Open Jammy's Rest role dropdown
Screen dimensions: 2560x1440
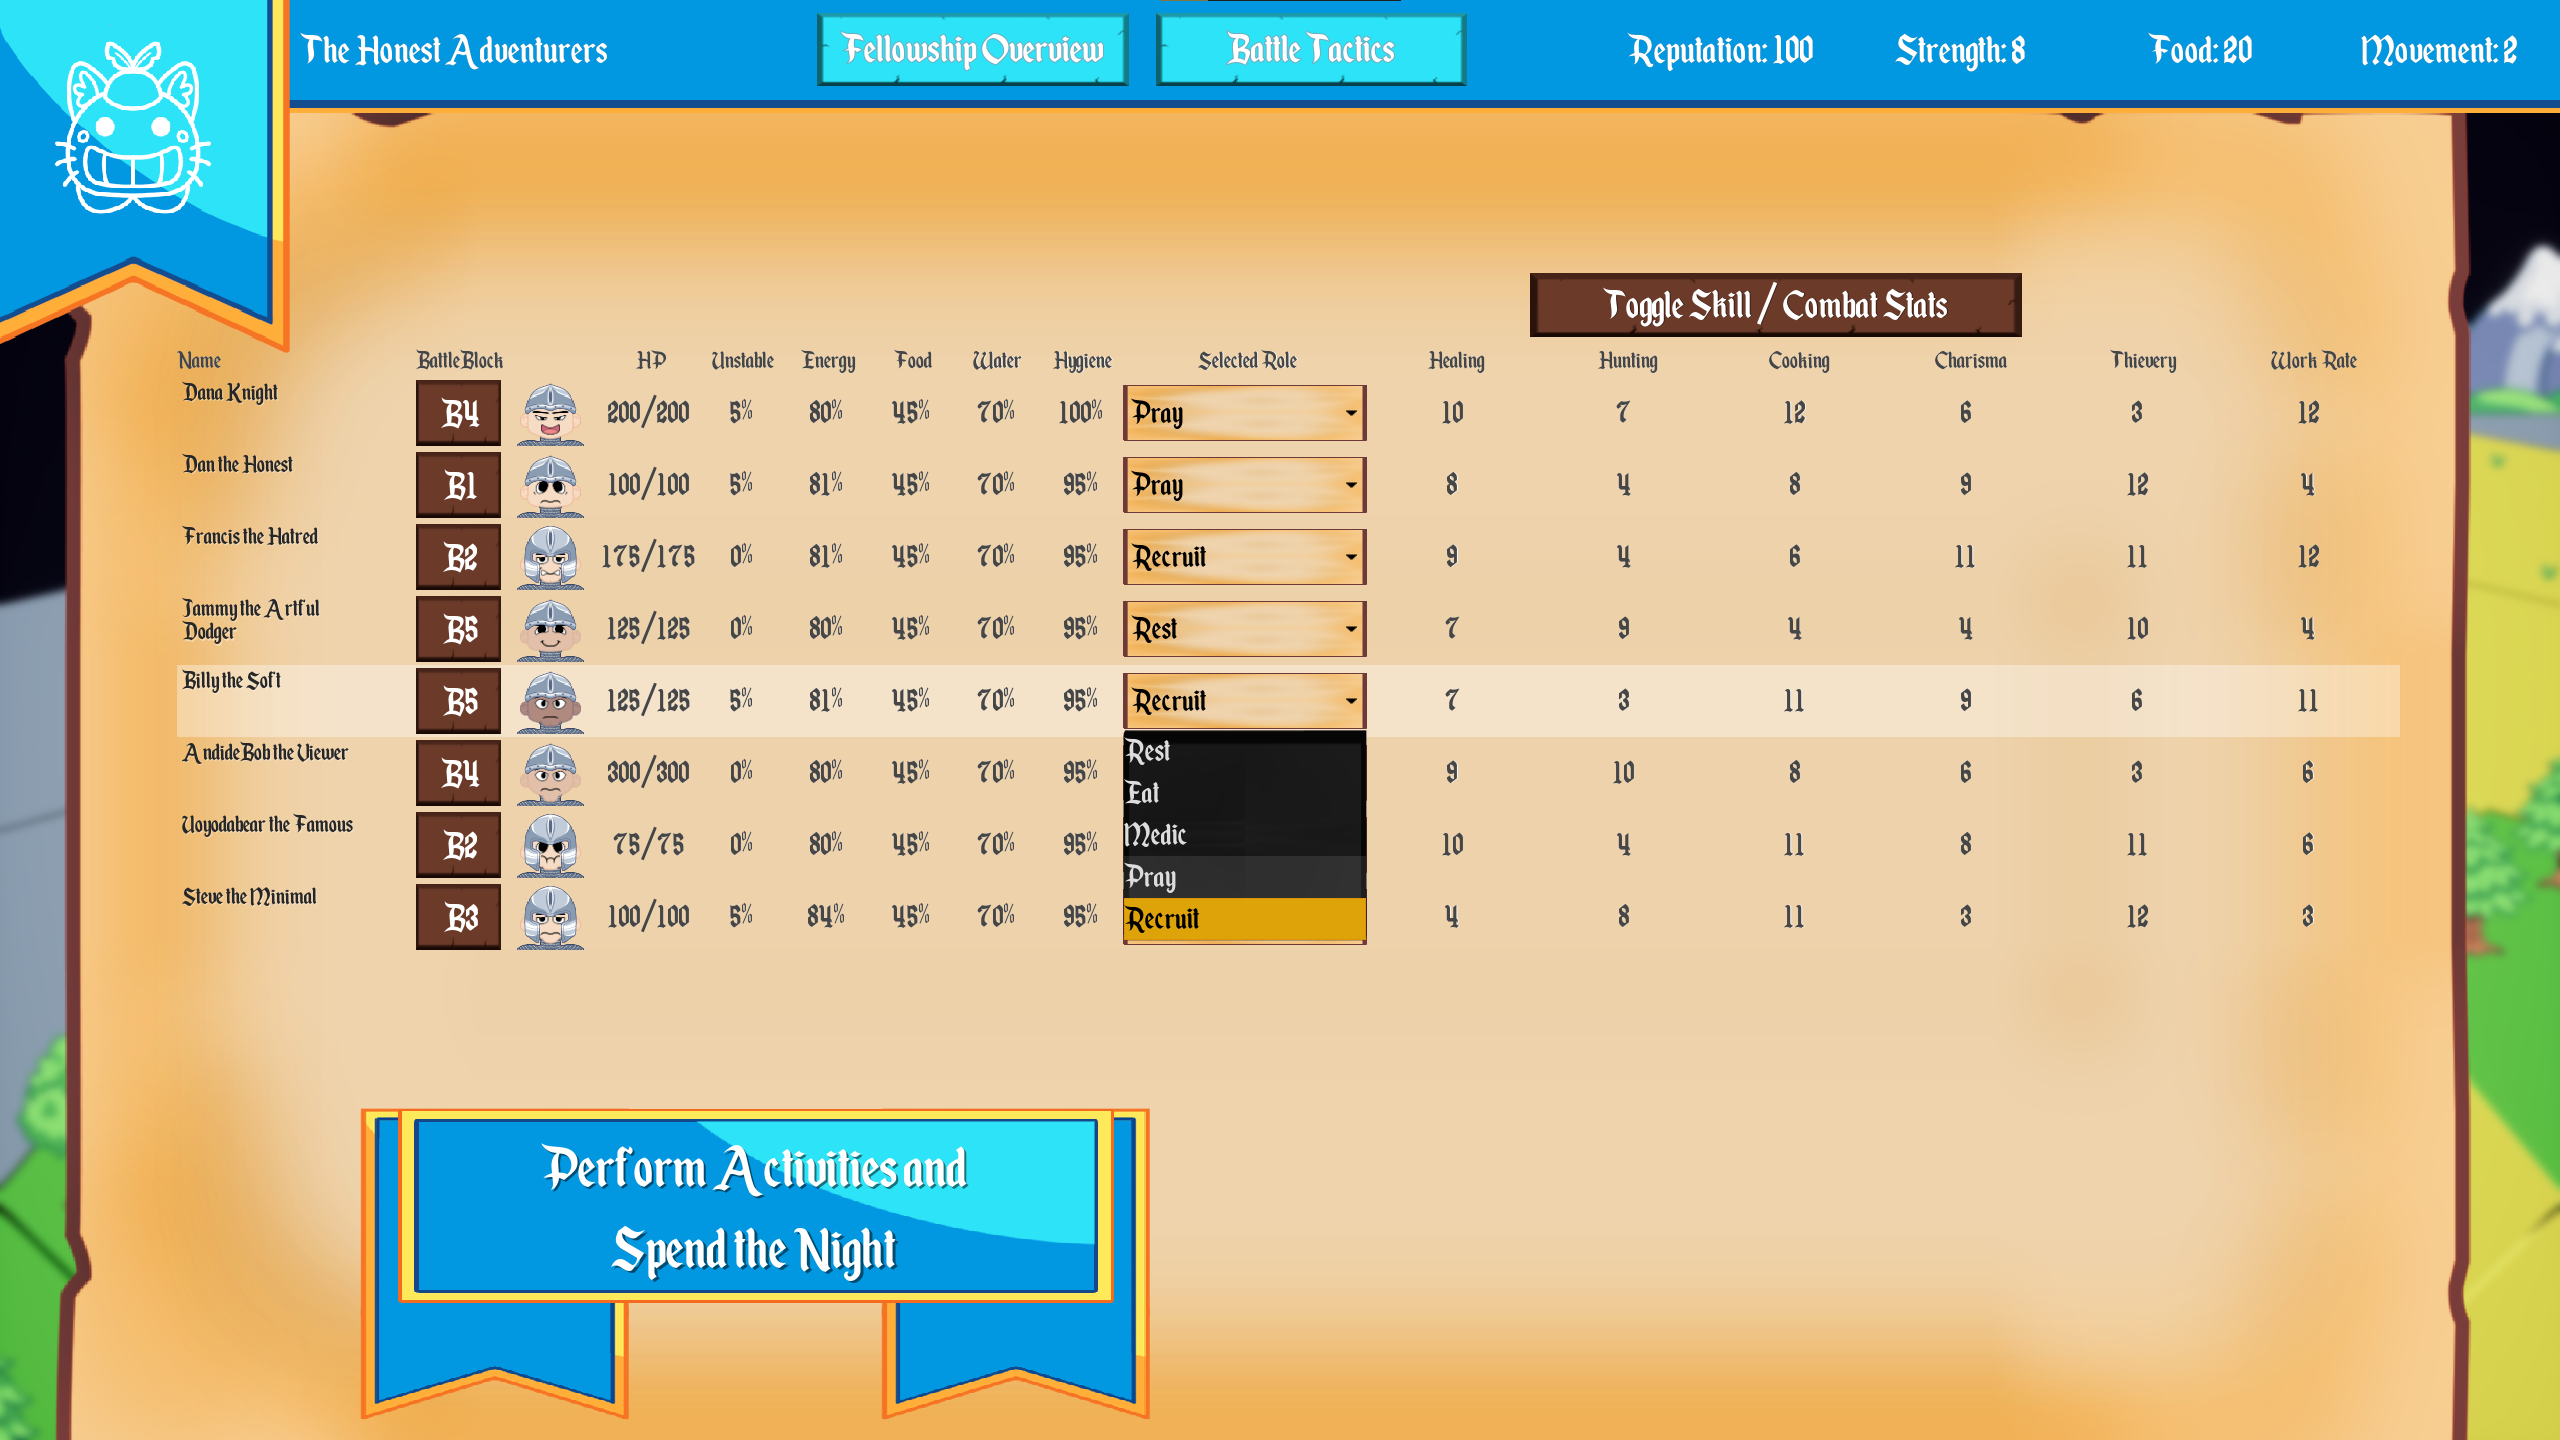(x=1244, y=628)
